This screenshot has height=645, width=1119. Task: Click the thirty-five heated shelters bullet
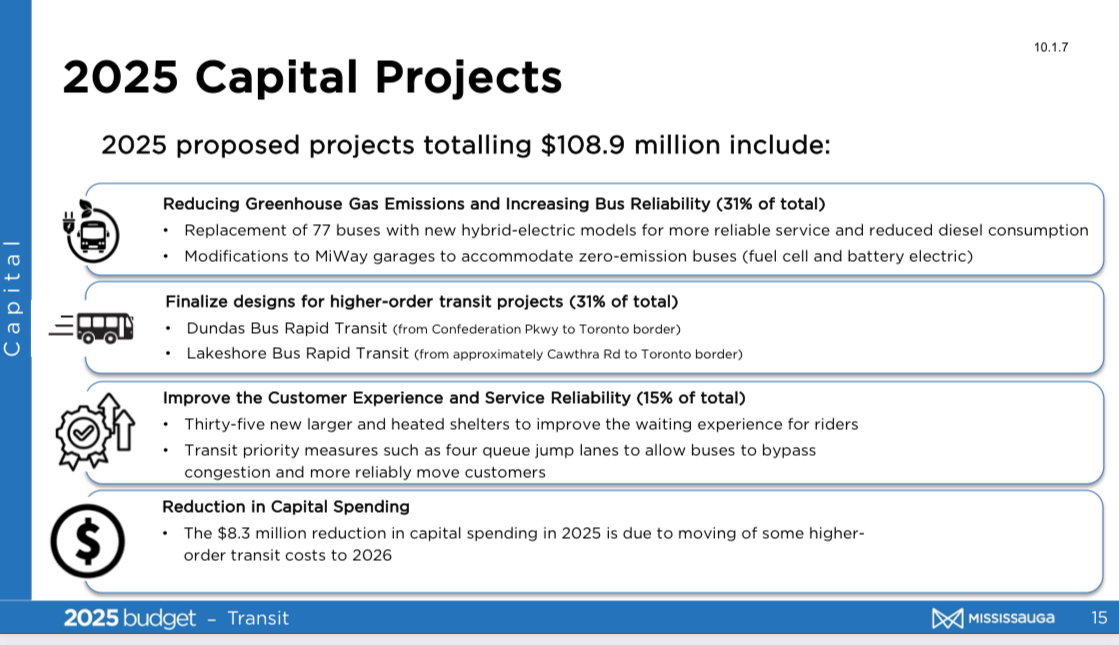(521, 424)
